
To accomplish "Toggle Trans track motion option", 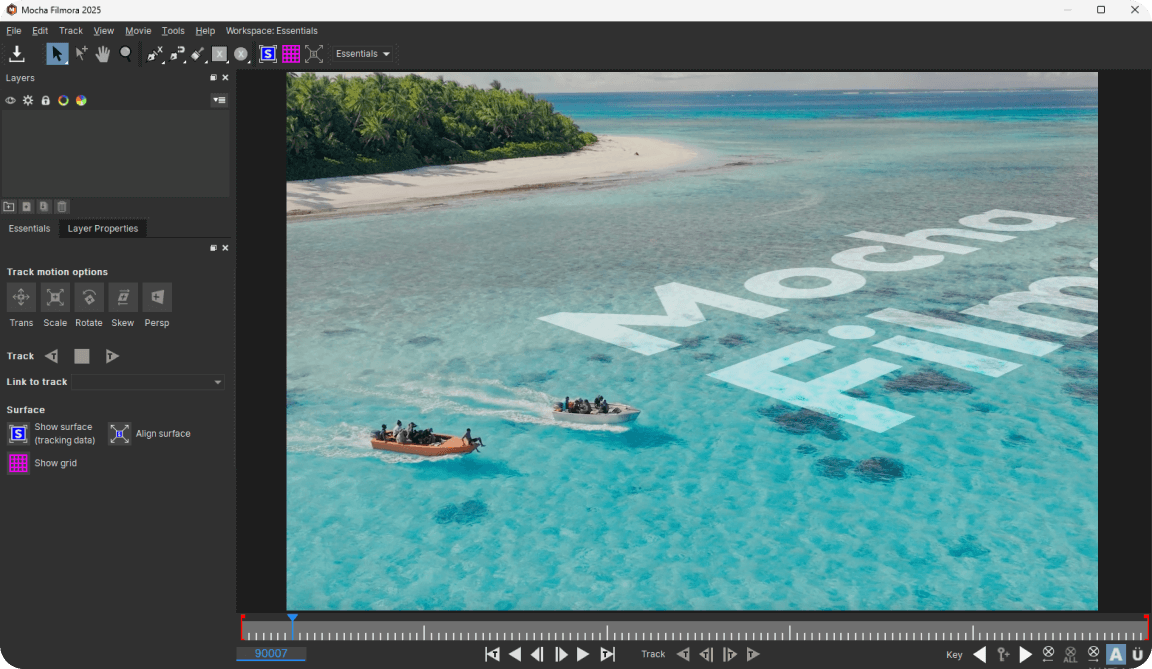I will 21,297.
